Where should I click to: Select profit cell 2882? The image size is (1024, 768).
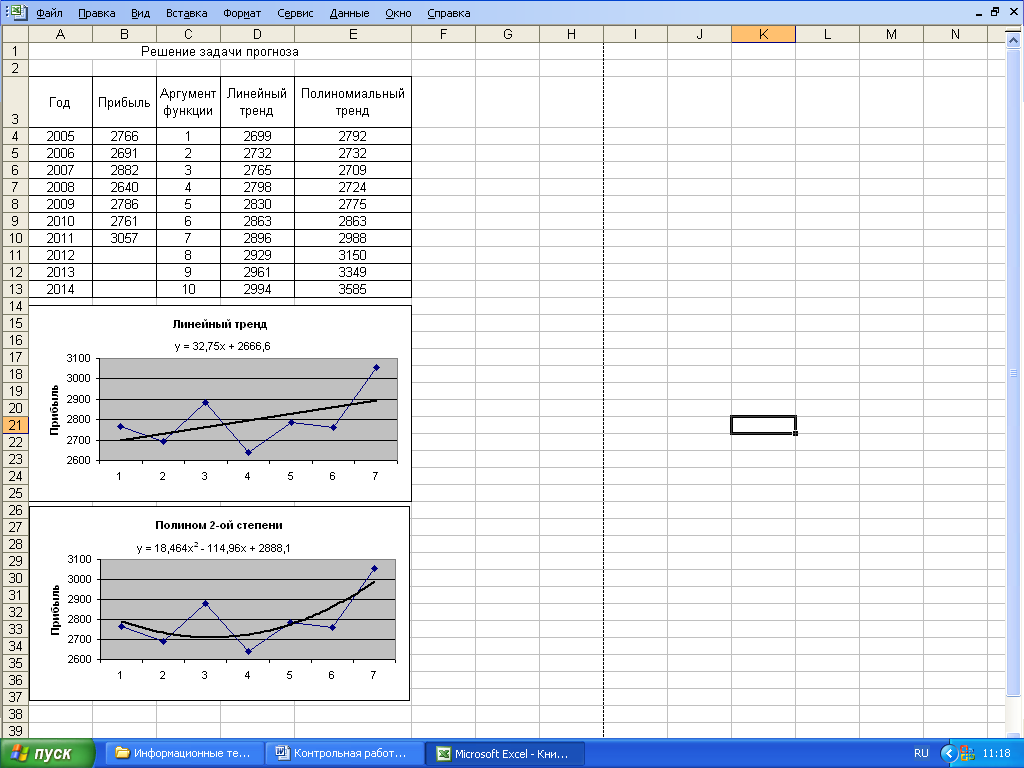tap(124, 170)
